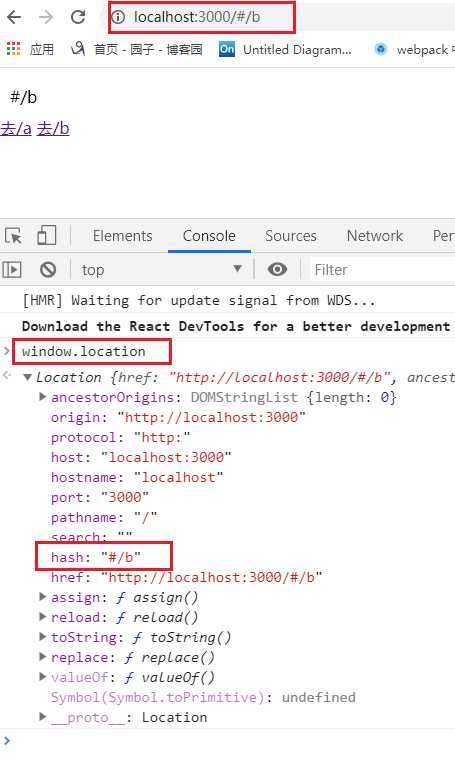
Task: Open the 首页 - 园子 - 博客园 bookmark
Action: click(137, 49)
